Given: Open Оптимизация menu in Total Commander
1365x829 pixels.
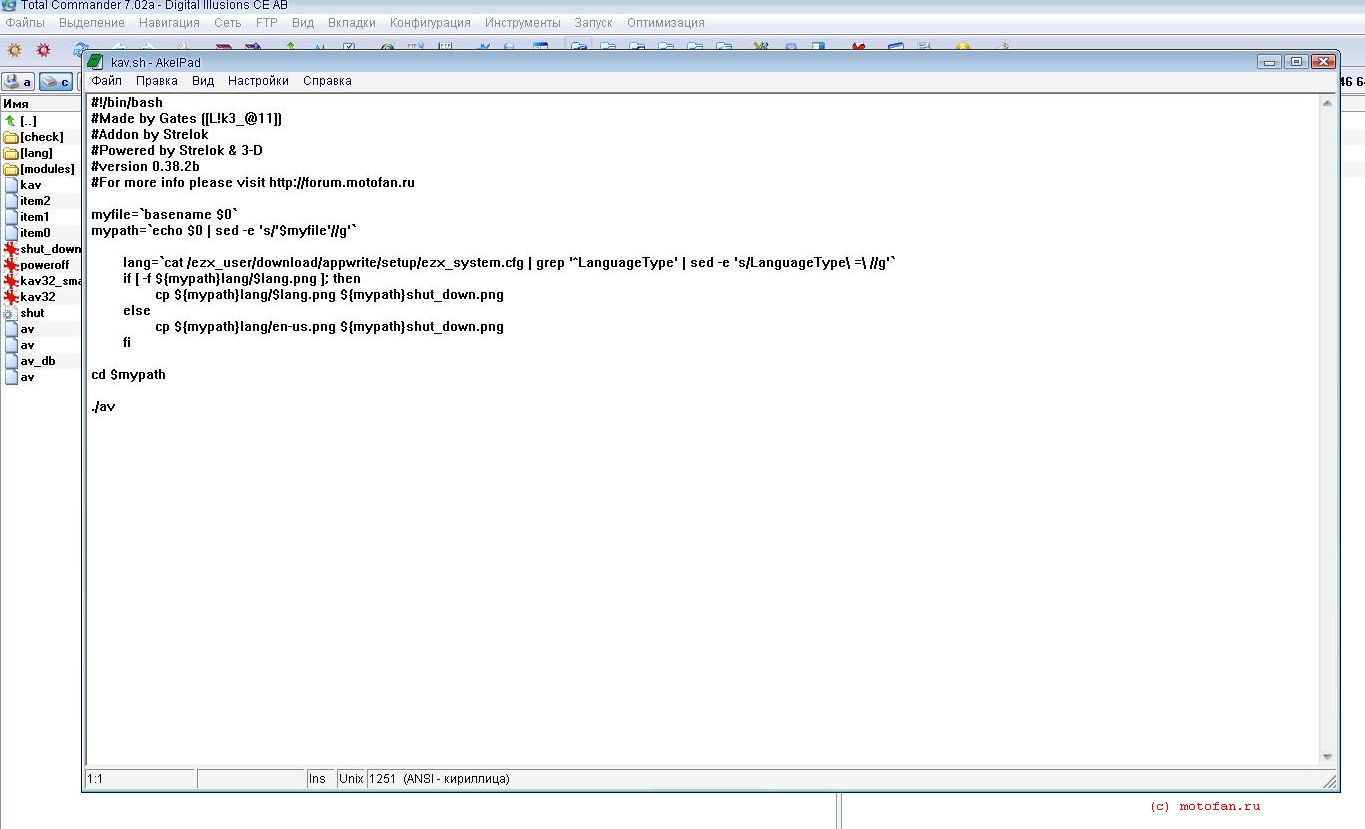Looking at the screenshot, I should point(665,22).
